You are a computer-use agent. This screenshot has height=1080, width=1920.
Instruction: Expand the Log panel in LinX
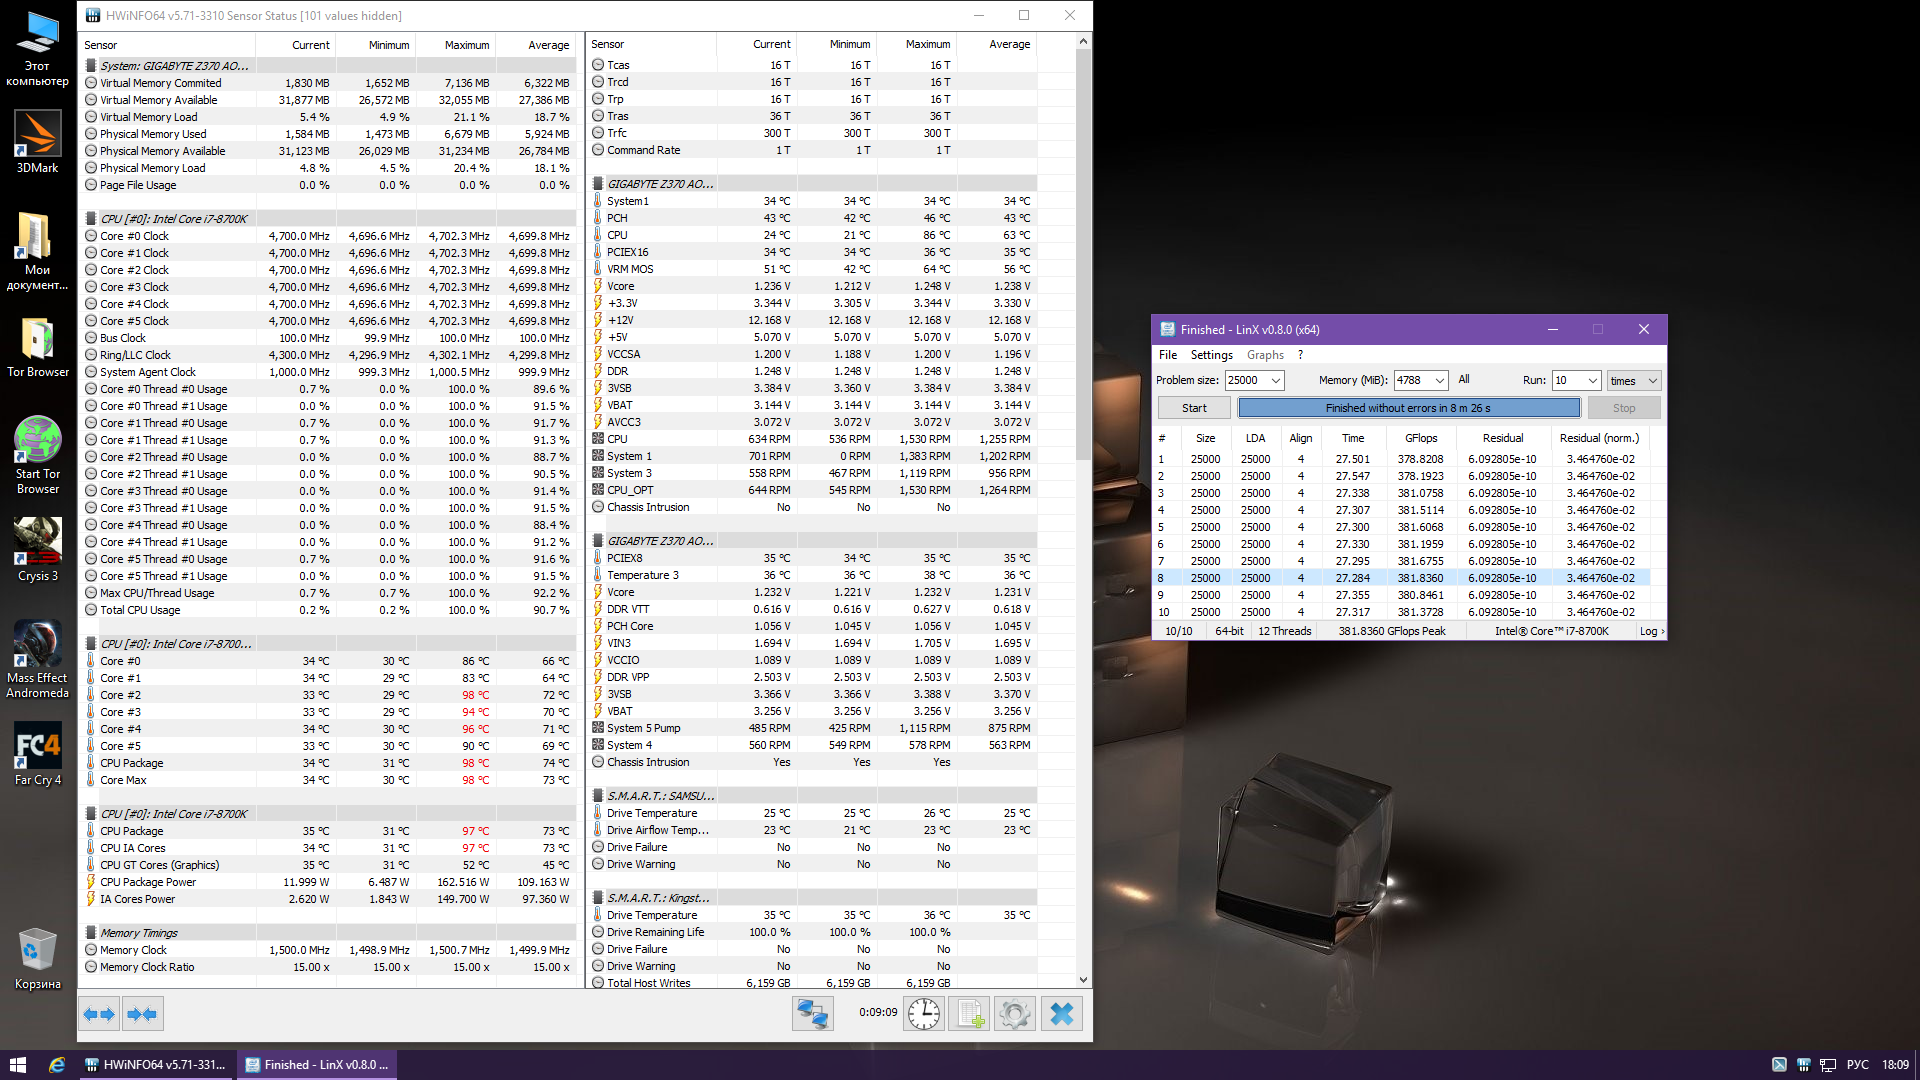tap(1652, 631)
